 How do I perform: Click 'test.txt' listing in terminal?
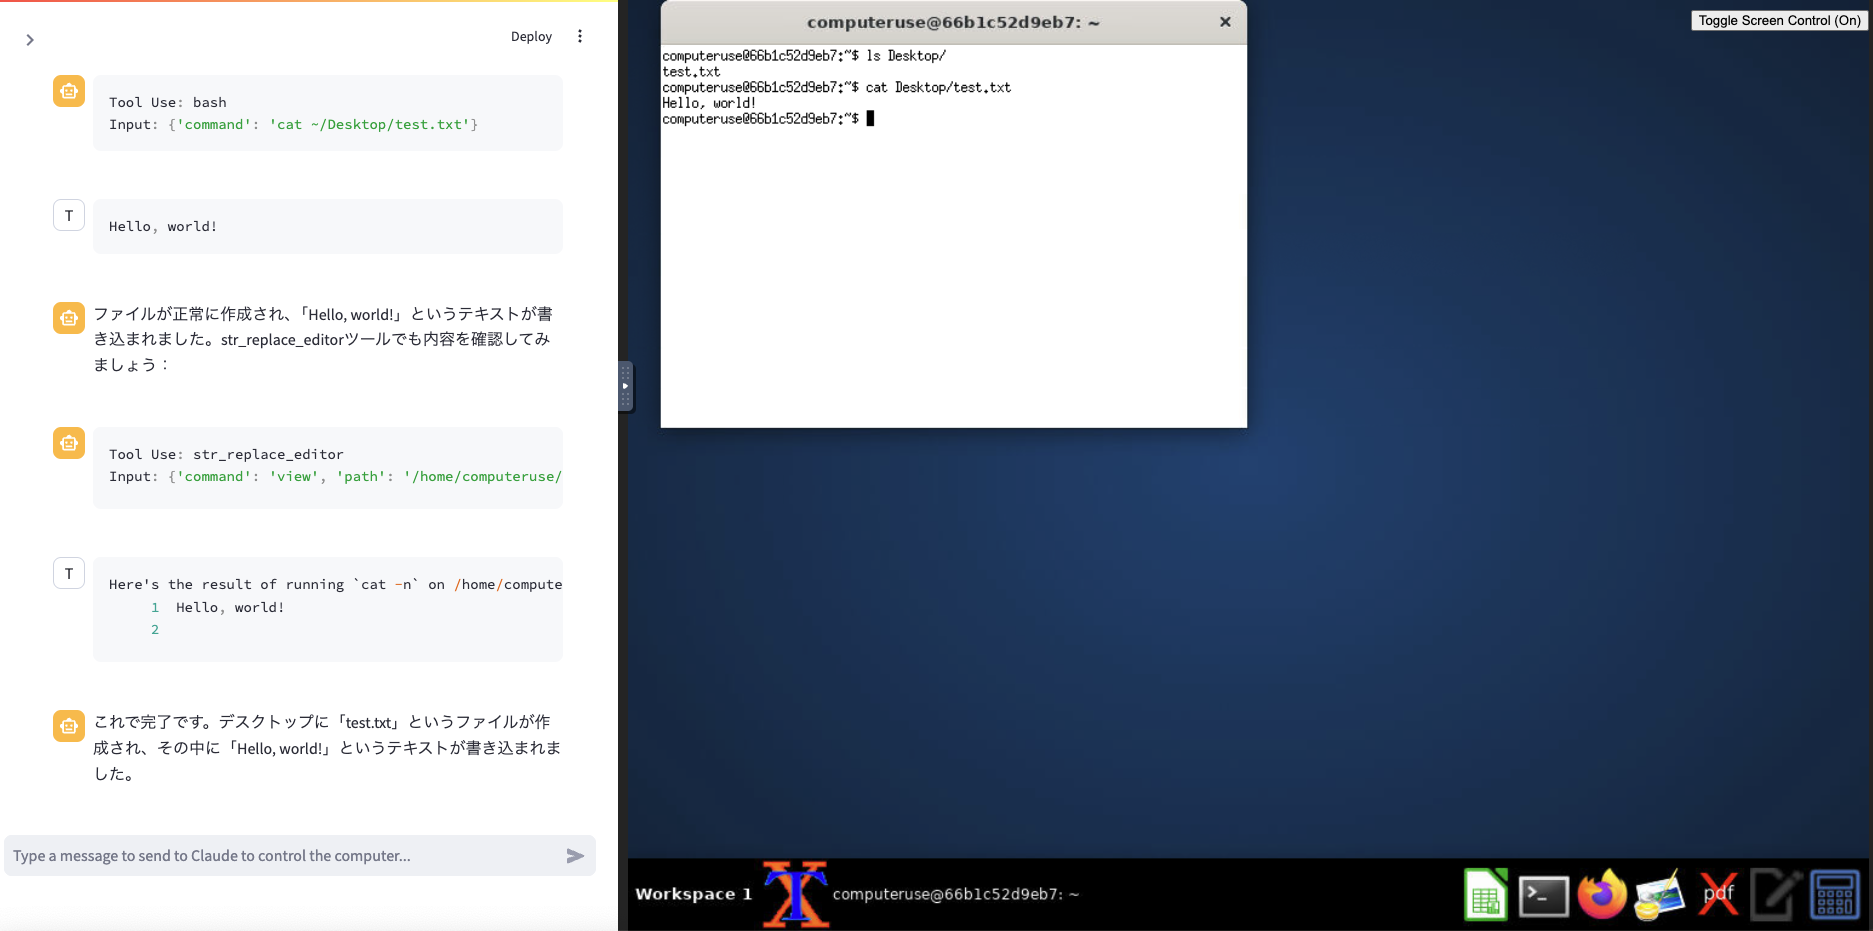tap(691, 72)
